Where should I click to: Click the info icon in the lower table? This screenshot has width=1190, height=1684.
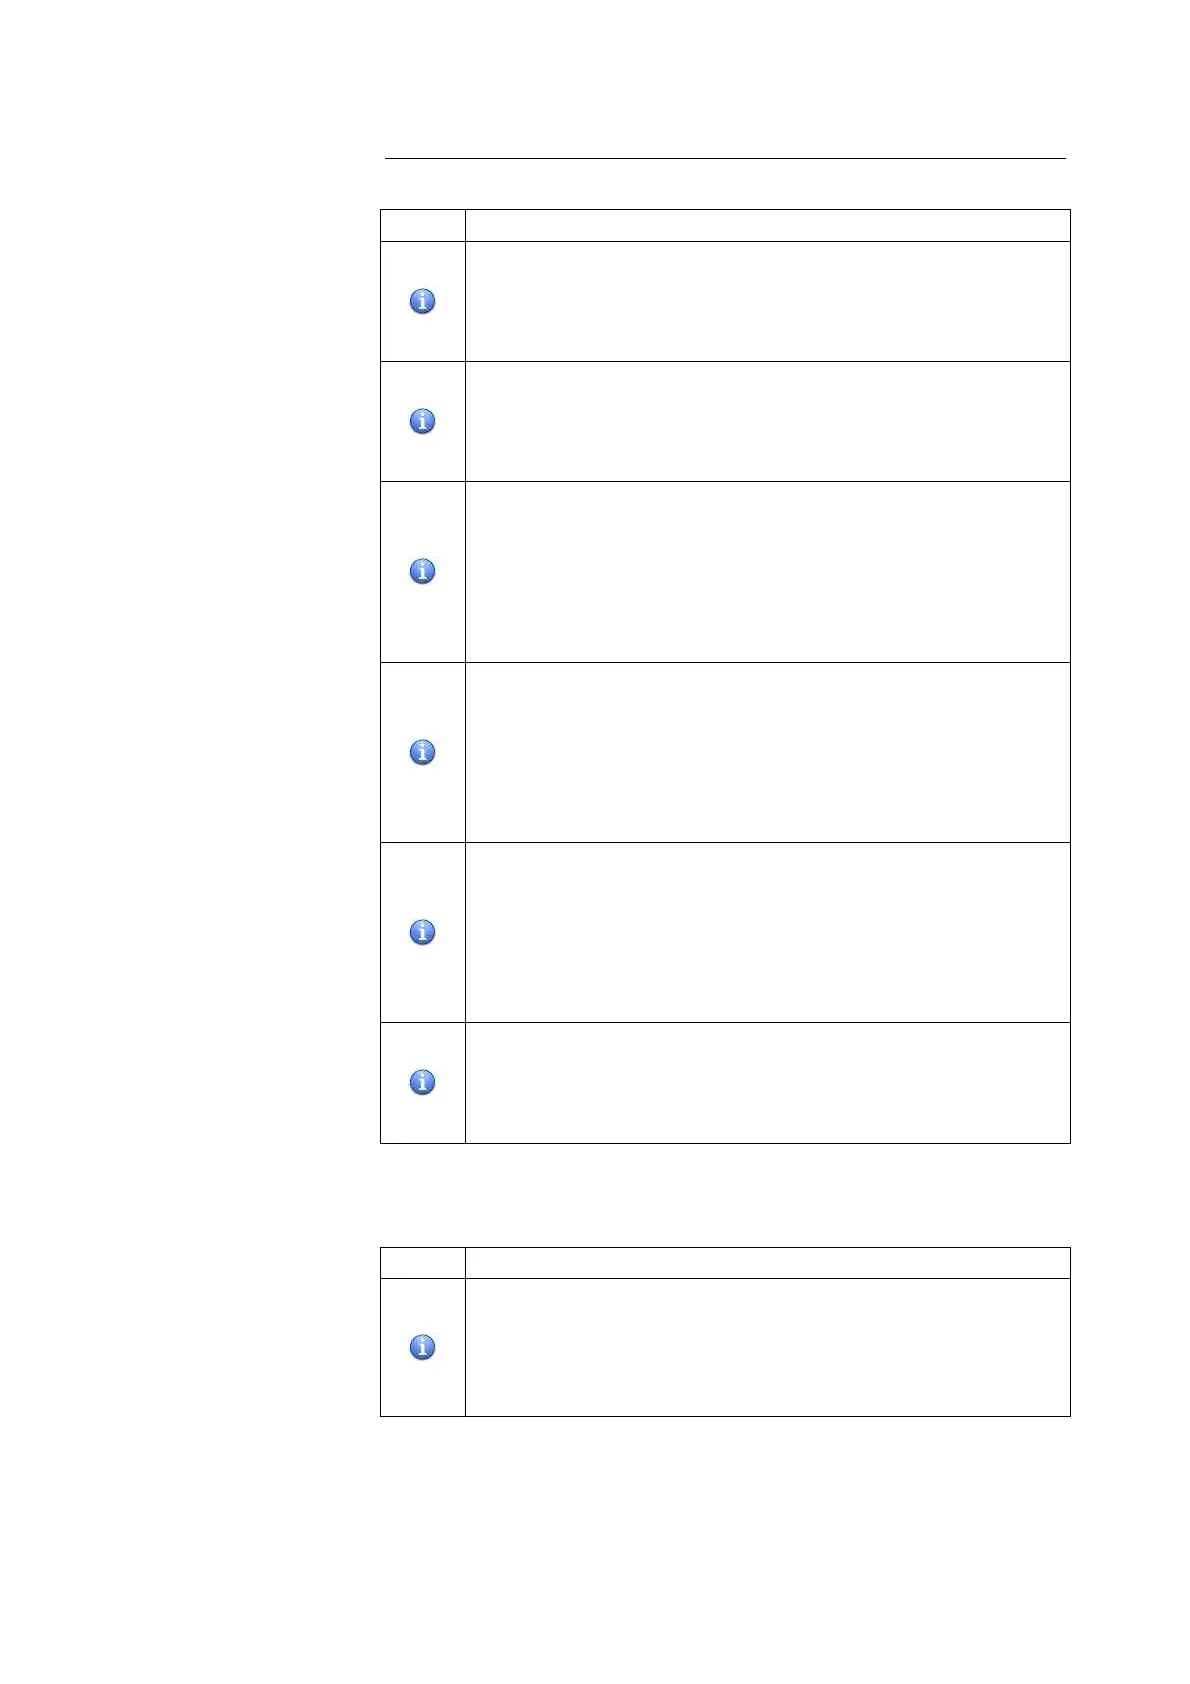422,1347
